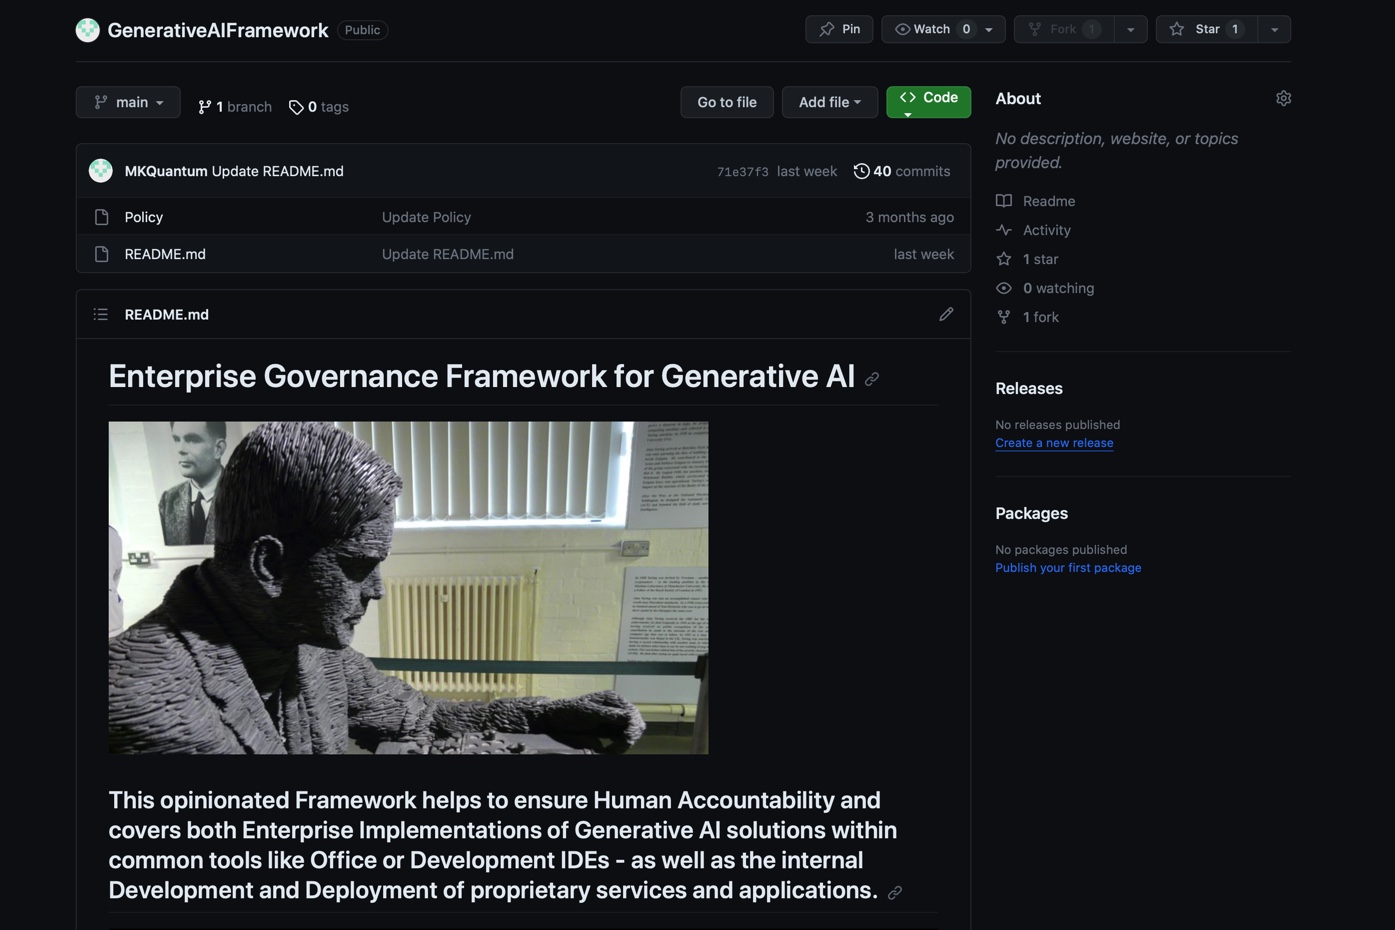Open the main branch selector
The height and width of the screenshot is (930, 1395).
pyautogui.click(x=127, y=101)
